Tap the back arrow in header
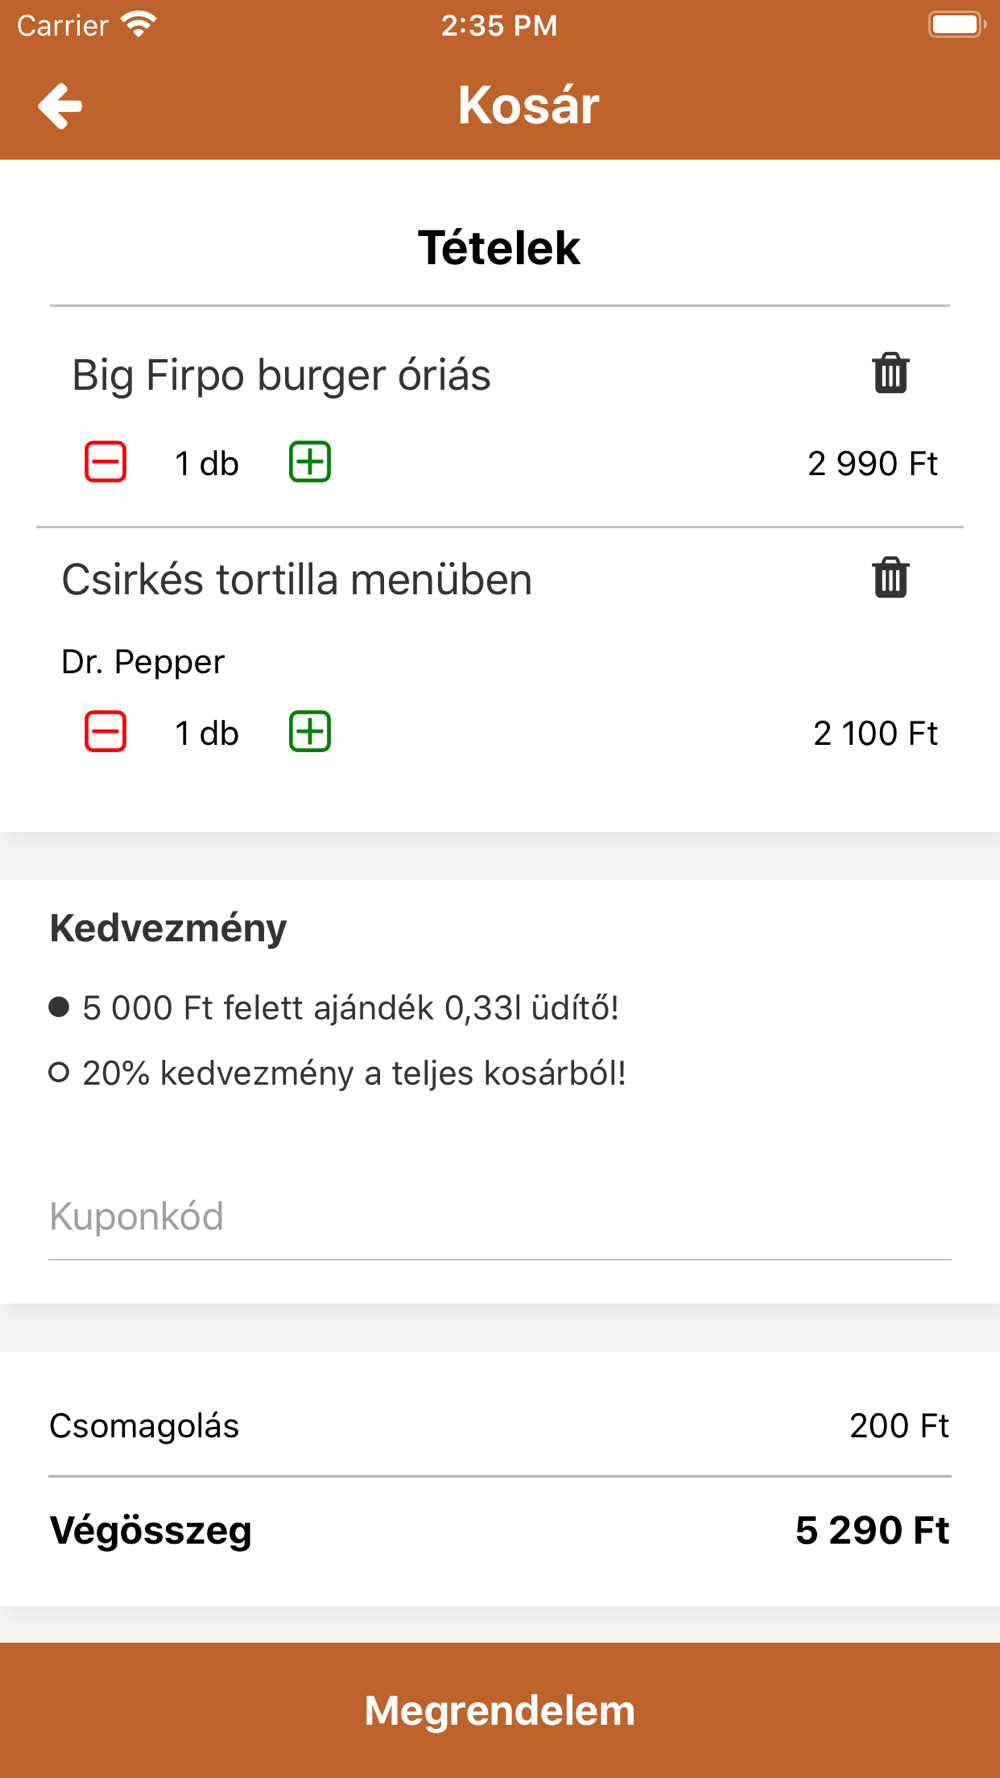Viewport: 1000px width, 1778px height. tap(60, 106)
